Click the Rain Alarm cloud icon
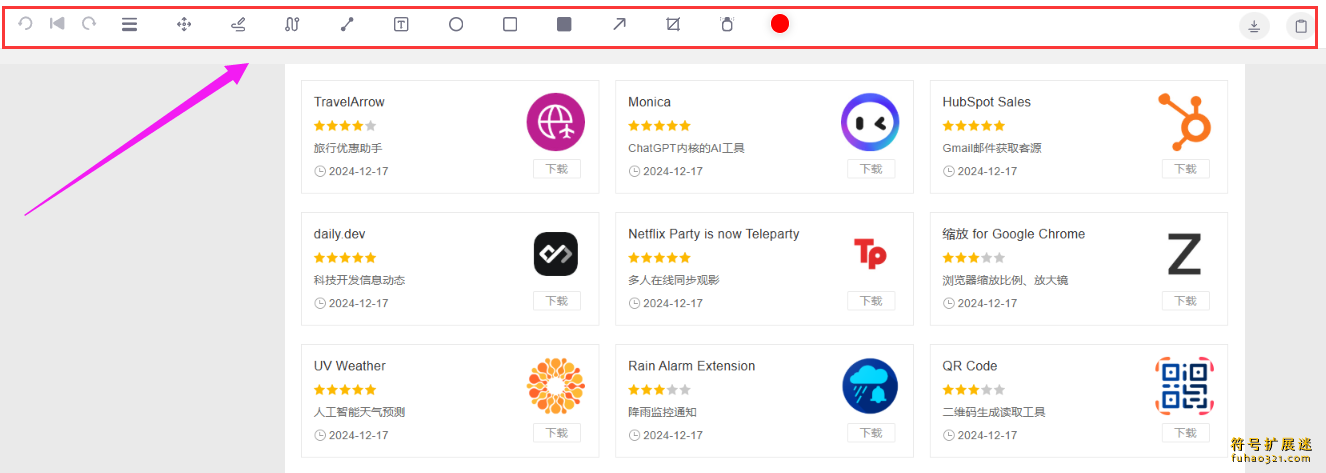This screenshot has height=473, width=1326. [870, 386]
